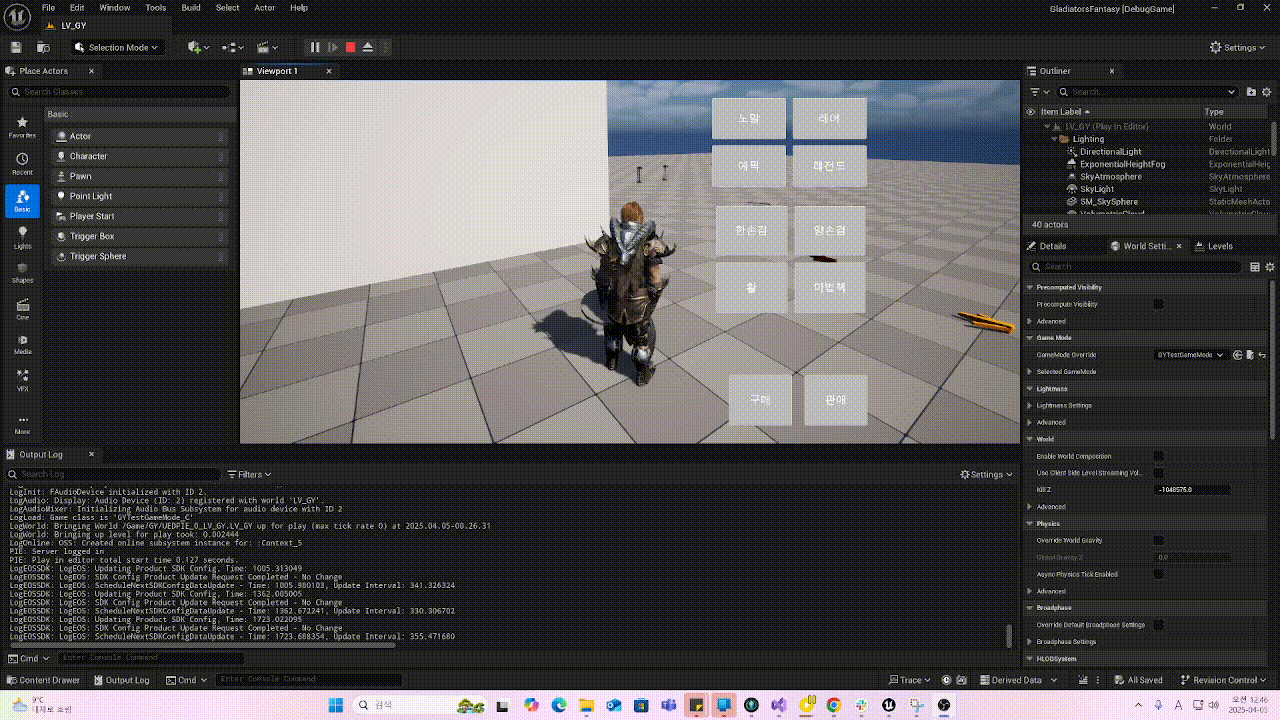1280x720 pixels.
Task: Collapse the Lighting folder in the Outliner
Action: tap(1055, 139)
